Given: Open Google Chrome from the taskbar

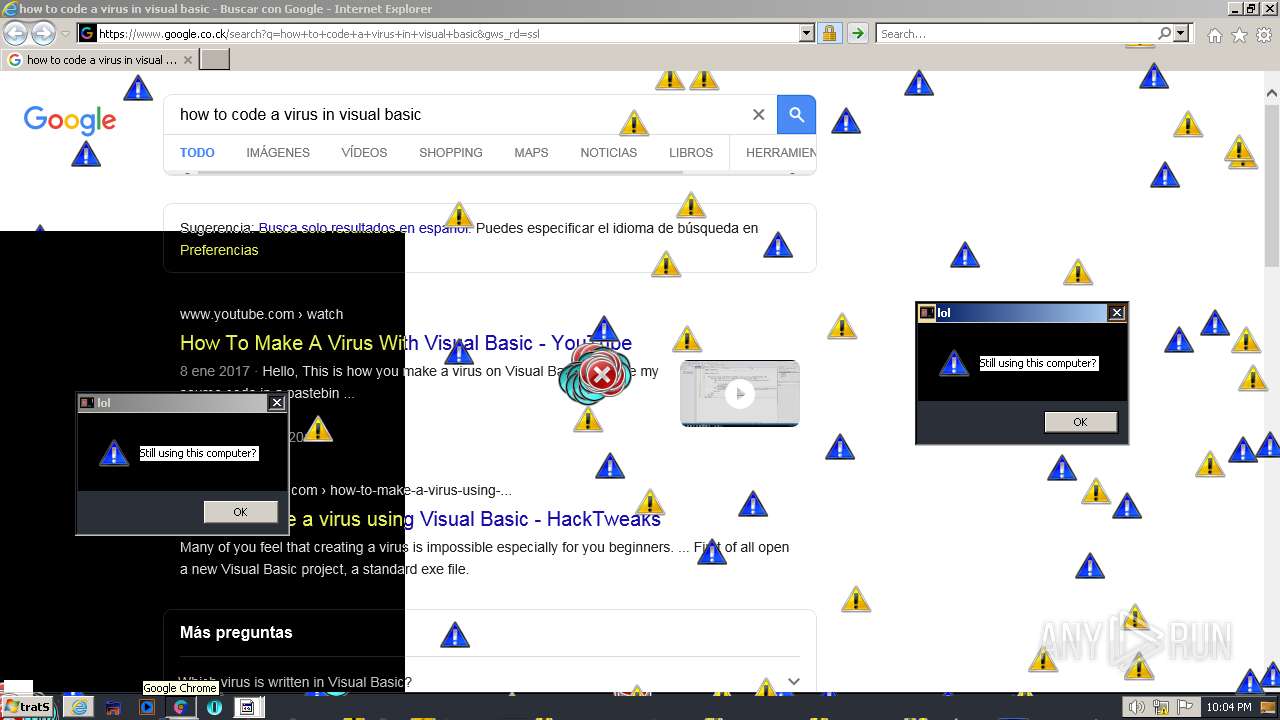Looking at the screenshot, I should pos(180,707).
